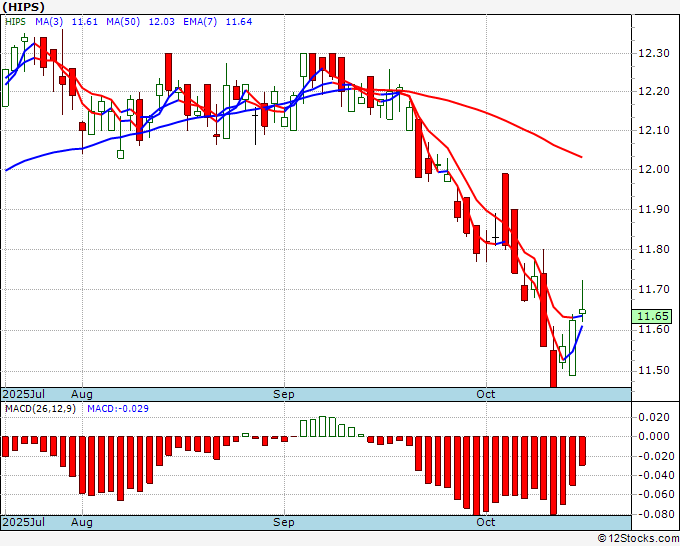
Task: Click the MA(50) legend label
Action: pos(123,22)
